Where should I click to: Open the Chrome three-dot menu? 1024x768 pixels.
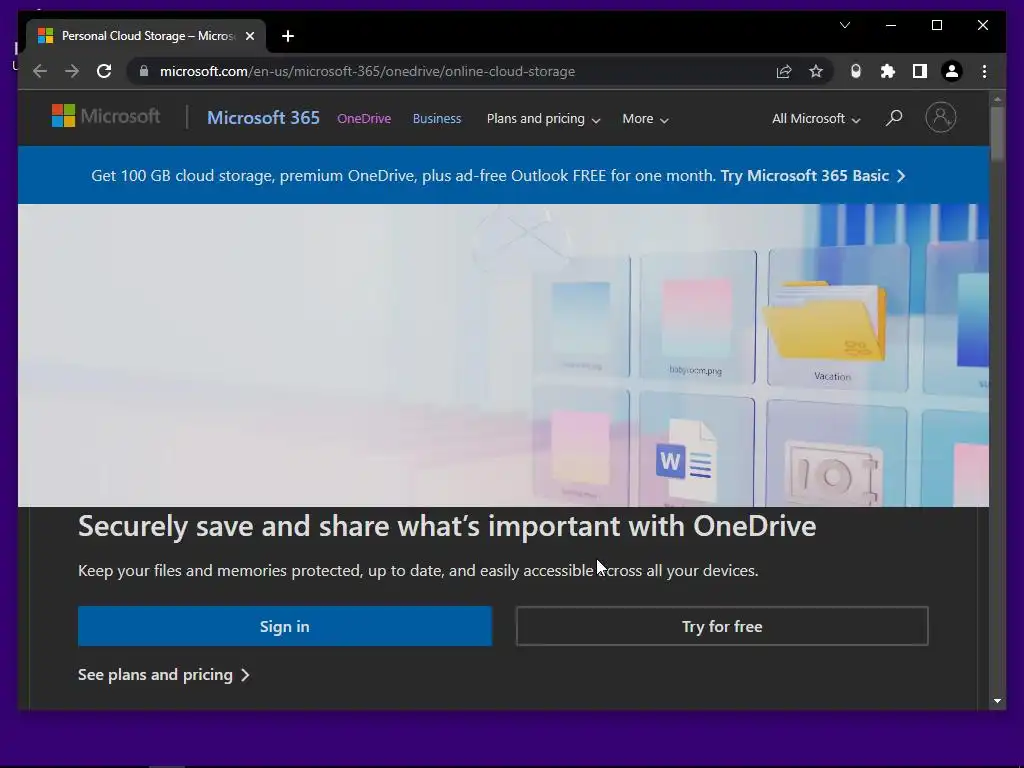pos(984,71)
